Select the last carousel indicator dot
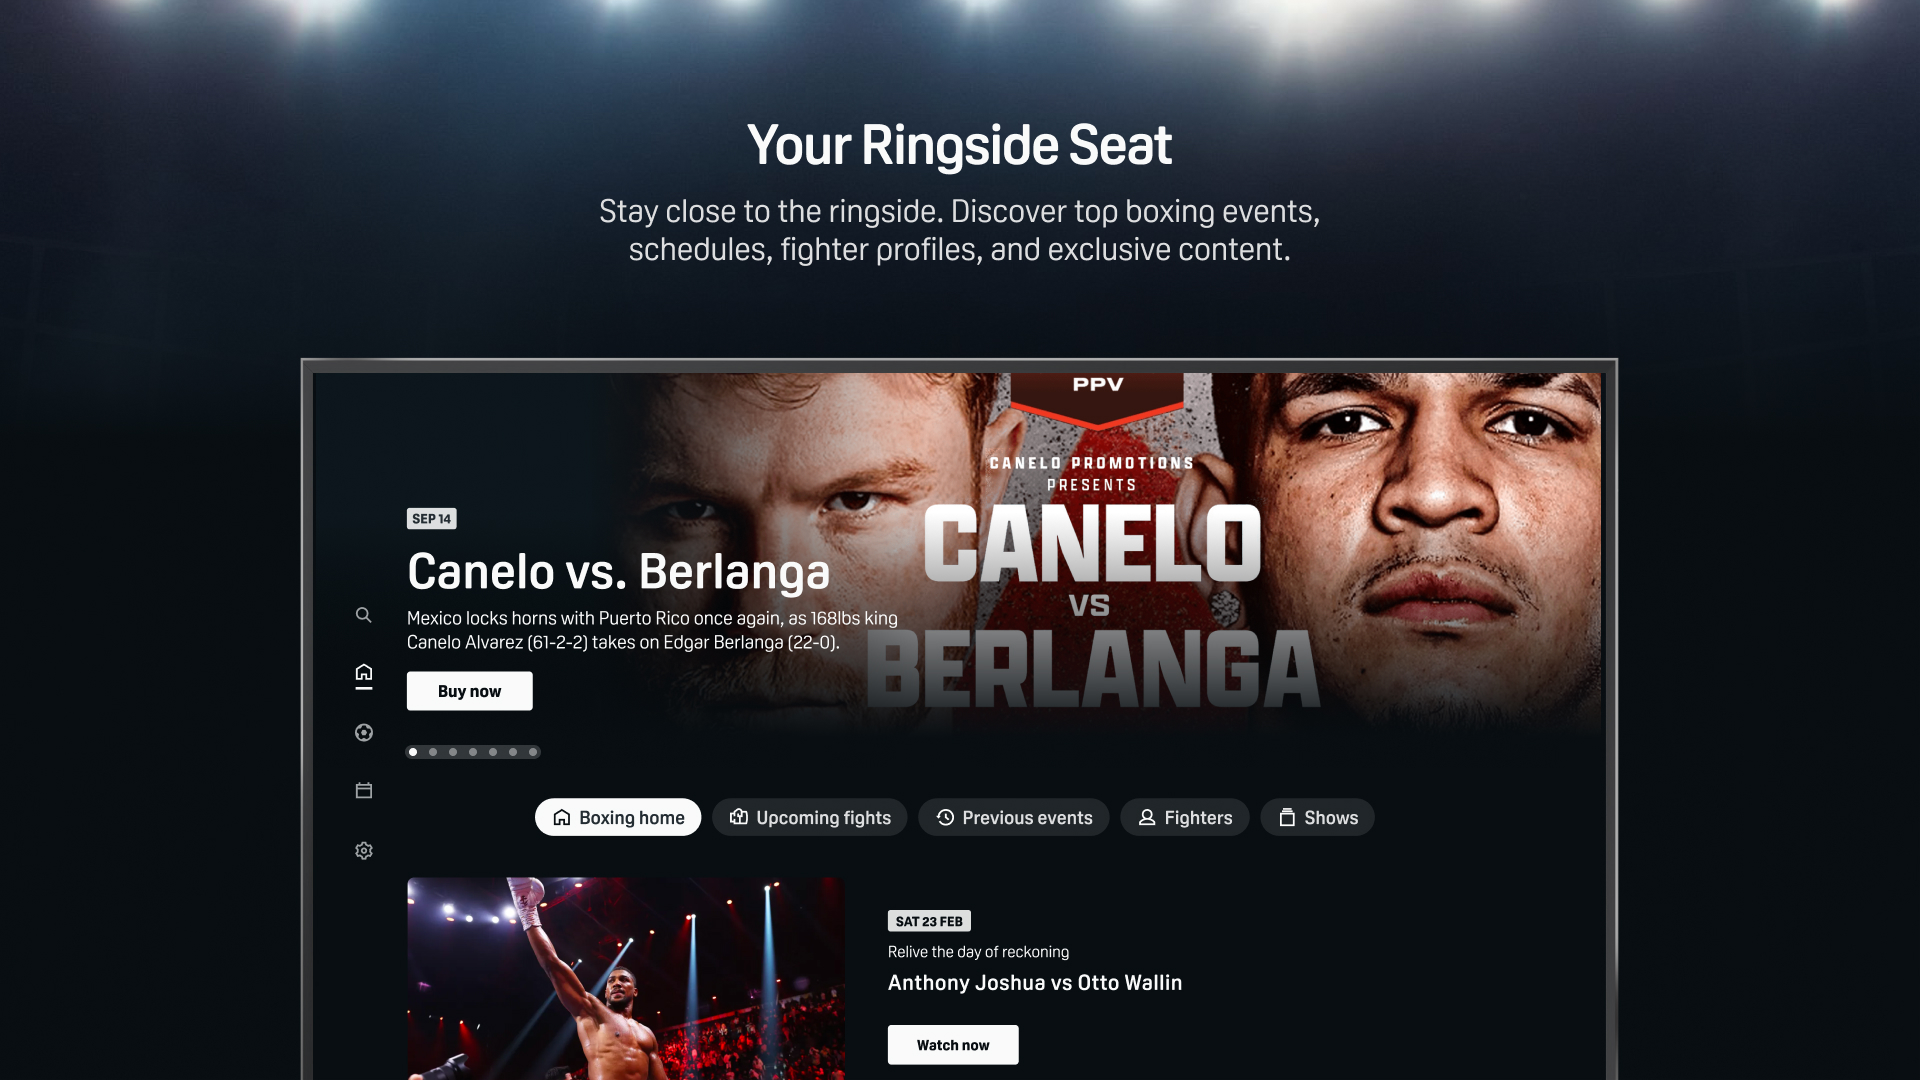1920x1080 pixels. [x=532, y=751]
